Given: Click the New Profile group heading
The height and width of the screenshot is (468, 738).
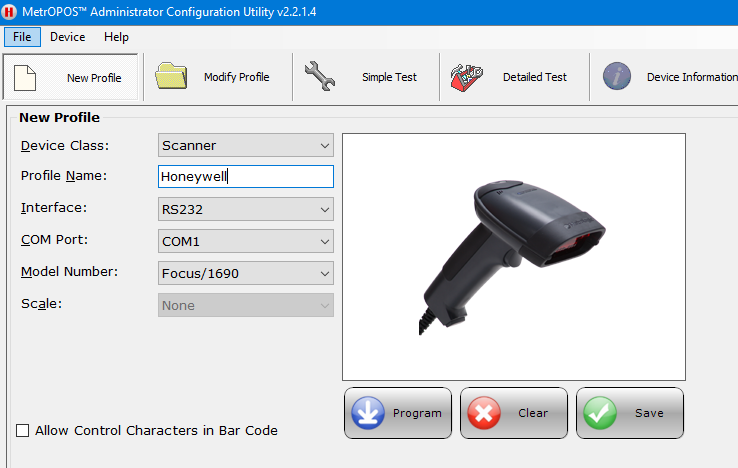Looking at the screenshot, I should click(59, 117).
